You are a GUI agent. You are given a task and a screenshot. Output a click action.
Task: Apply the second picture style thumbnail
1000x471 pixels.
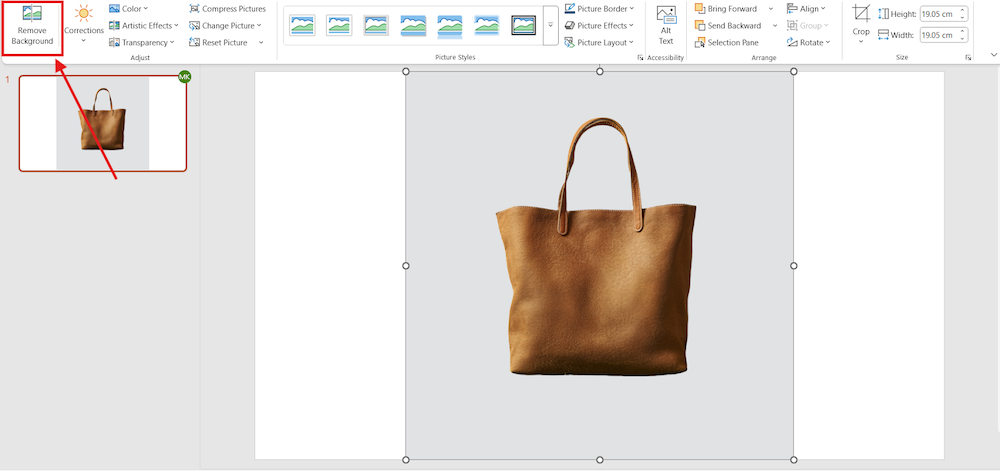pos(339,25)
